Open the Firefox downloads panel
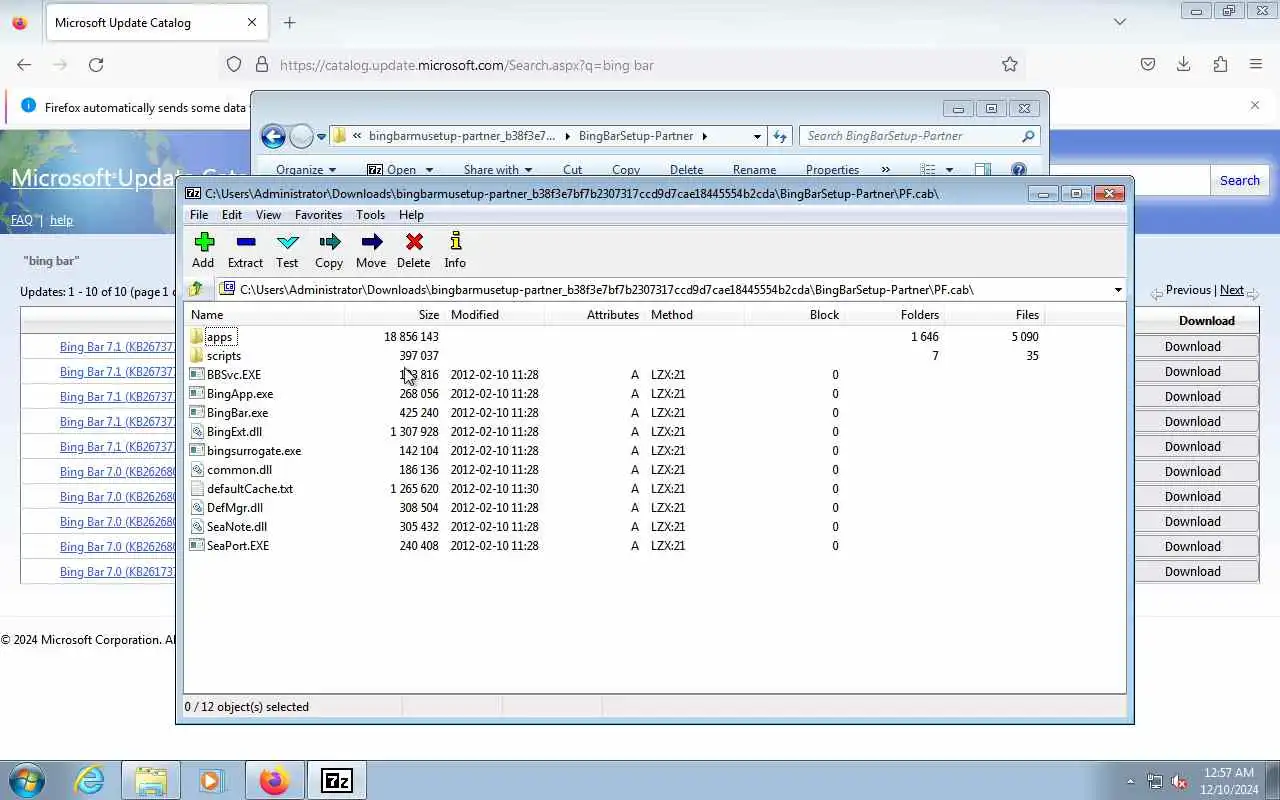The width and height of the screenshot is (1280, 800). coord(1184,64)
